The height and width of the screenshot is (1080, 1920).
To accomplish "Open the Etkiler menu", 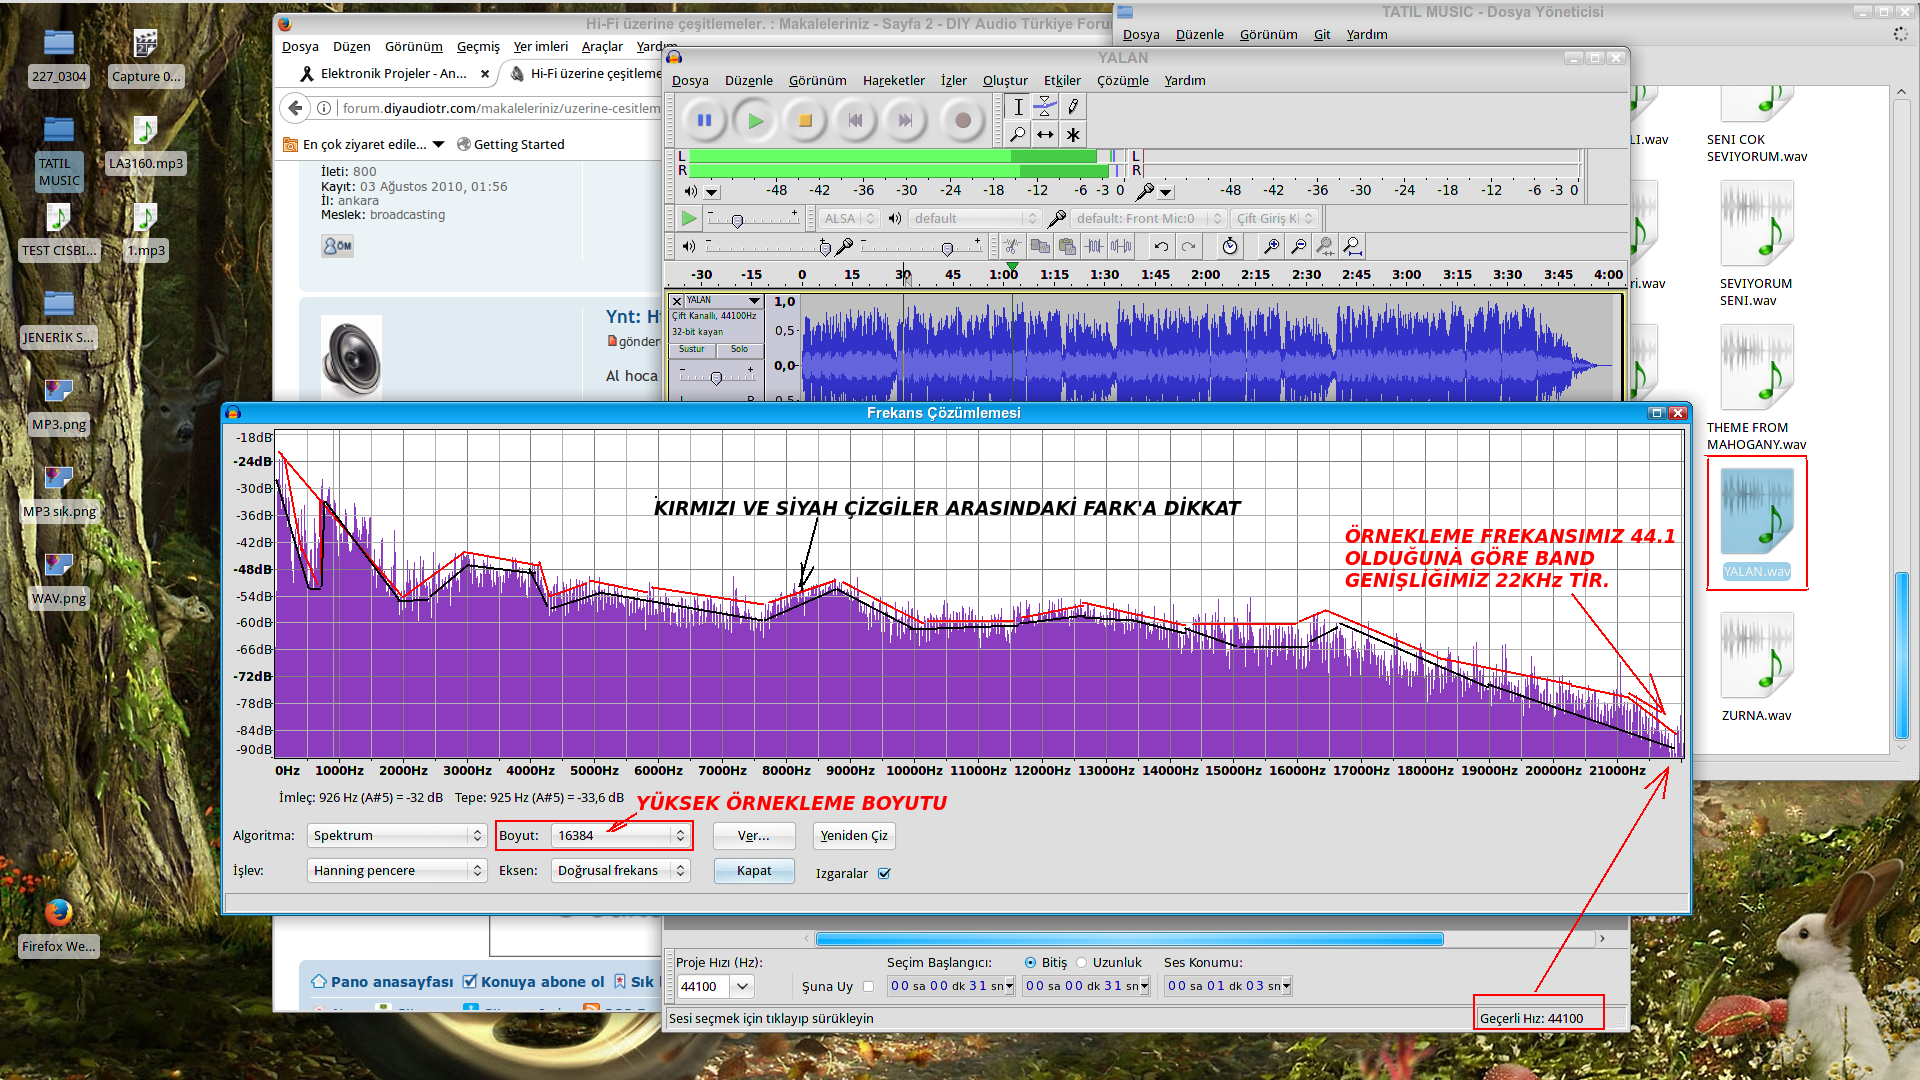I will 1061,80.
